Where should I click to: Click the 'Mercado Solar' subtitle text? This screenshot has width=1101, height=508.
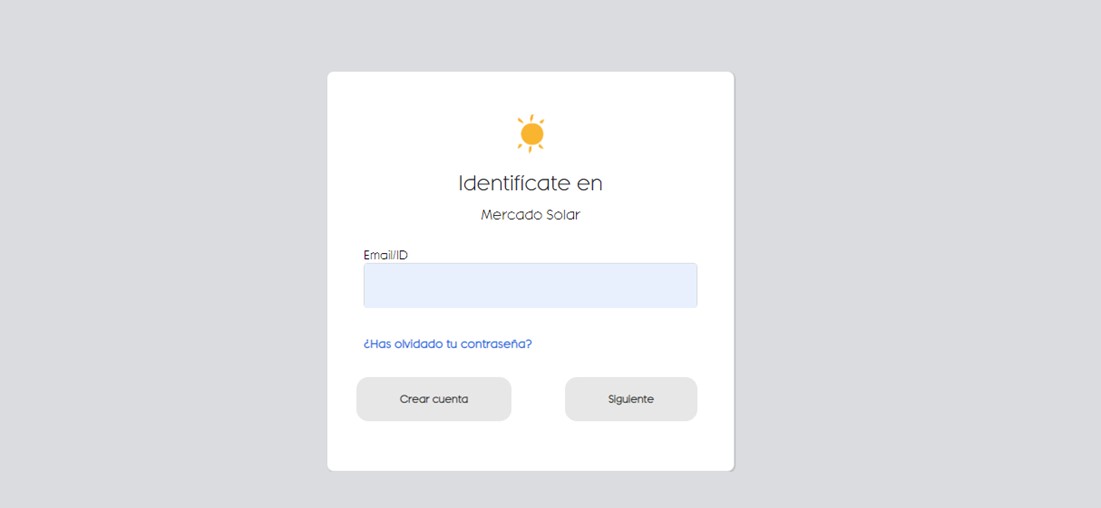530,215
